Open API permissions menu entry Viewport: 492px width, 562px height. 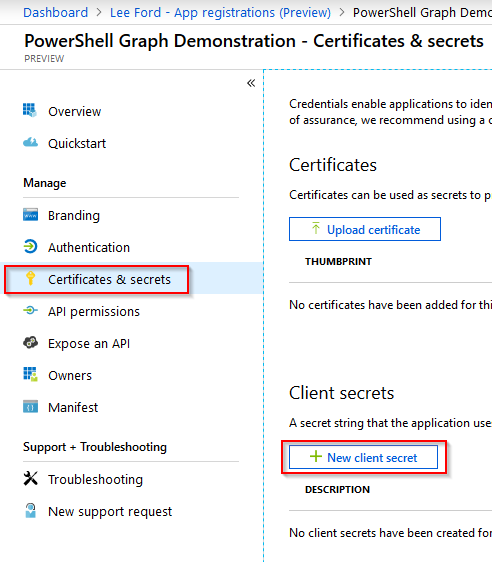pos(94,311)
